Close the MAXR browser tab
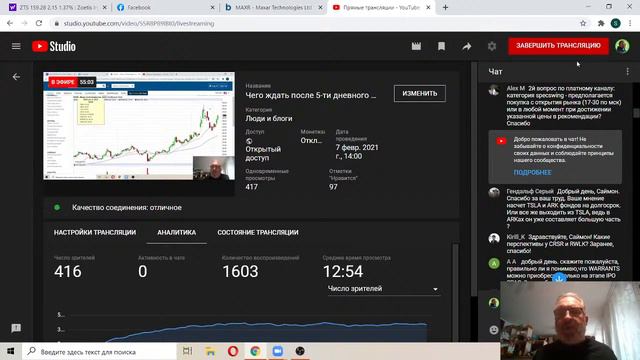The width and height of the screenshot is (640, 360). pos(320,7)
